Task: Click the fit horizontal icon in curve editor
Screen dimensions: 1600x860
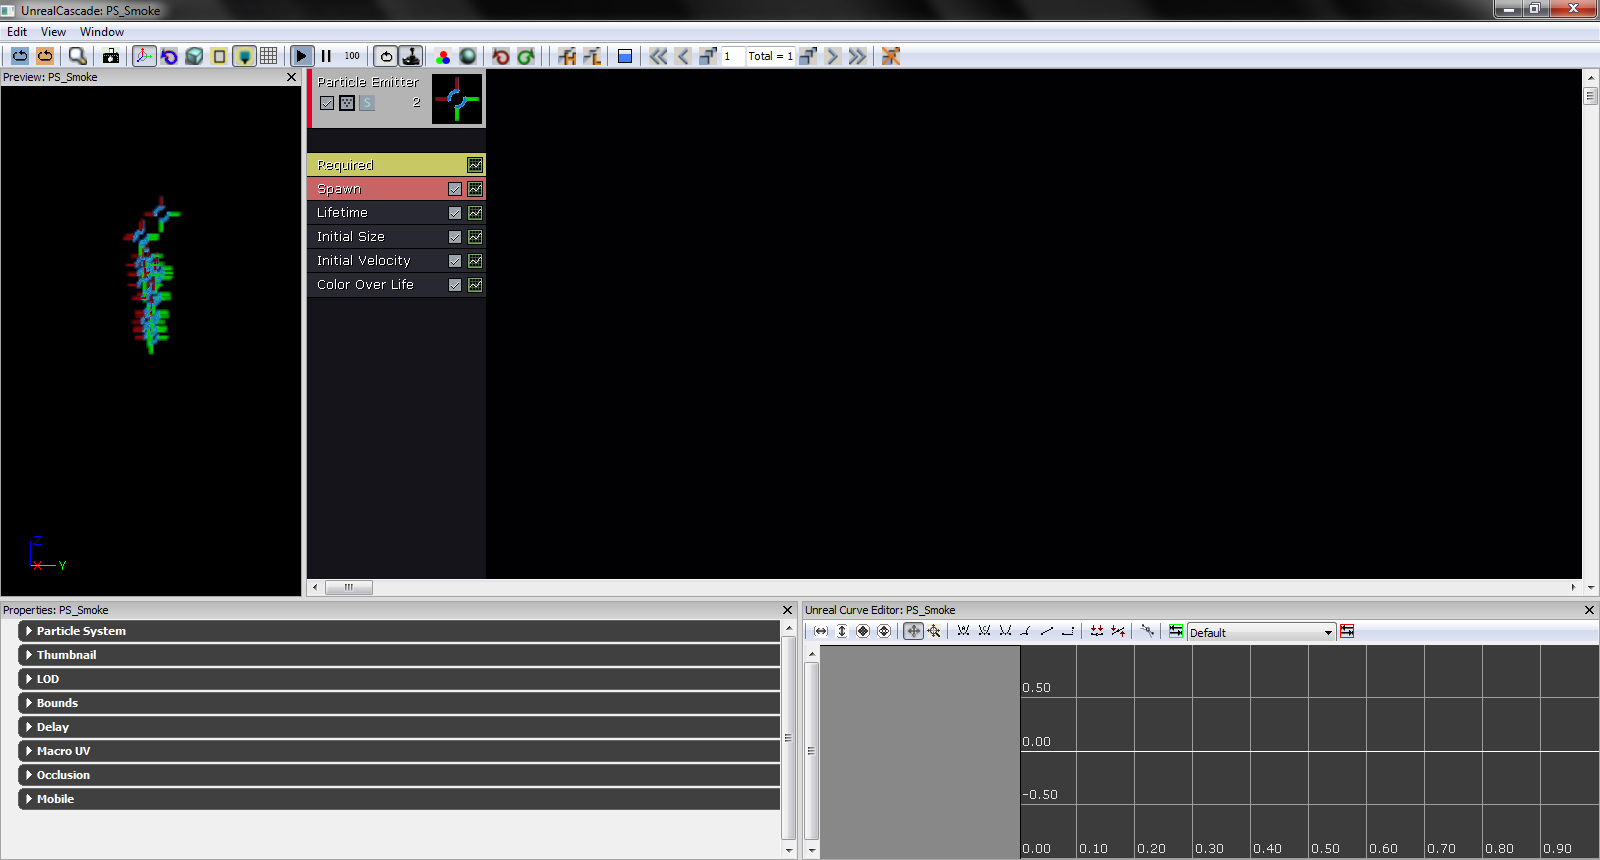Action: pos(821,631)
